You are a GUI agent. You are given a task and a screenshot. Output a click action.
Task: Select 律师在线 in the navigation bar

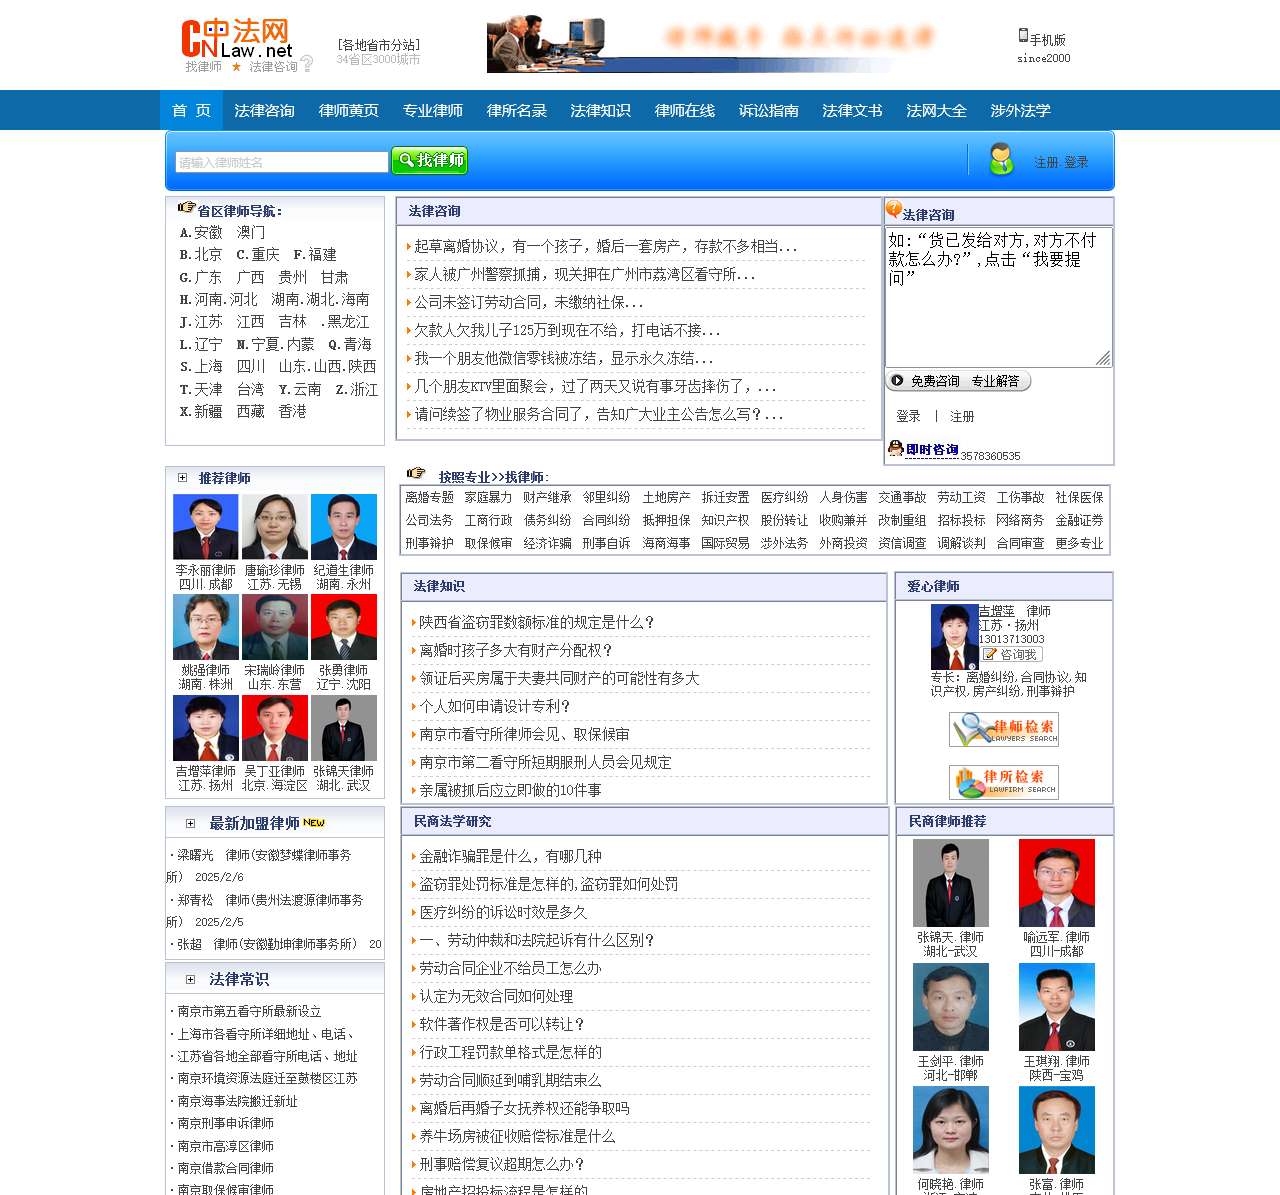684,110
